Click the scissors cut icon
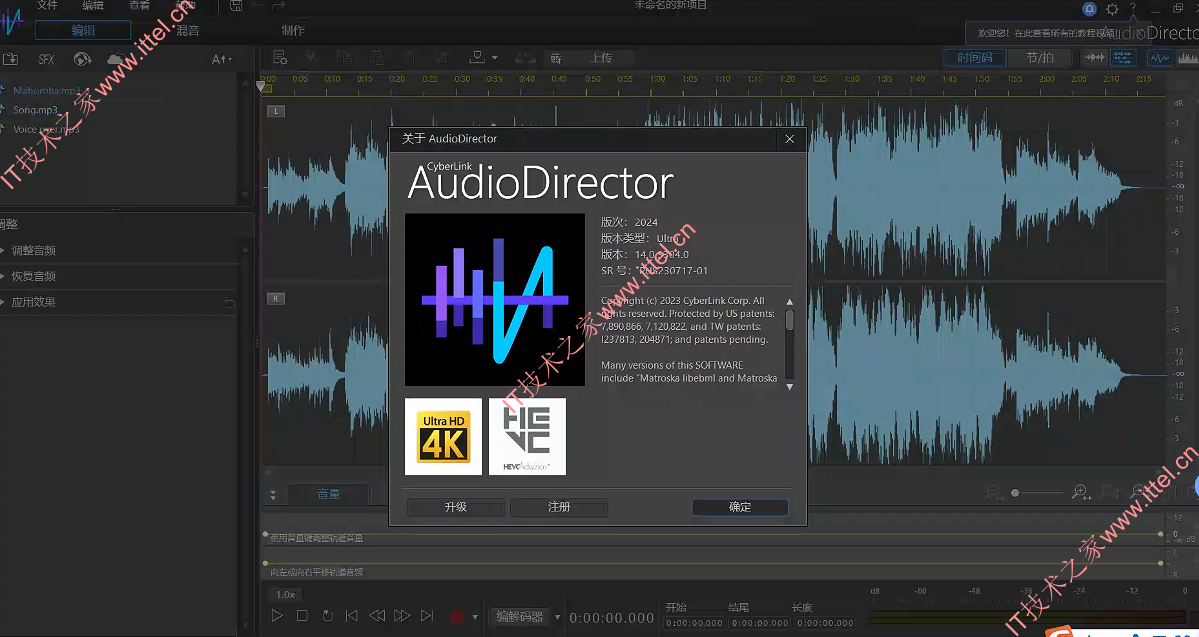 point(311,57)
